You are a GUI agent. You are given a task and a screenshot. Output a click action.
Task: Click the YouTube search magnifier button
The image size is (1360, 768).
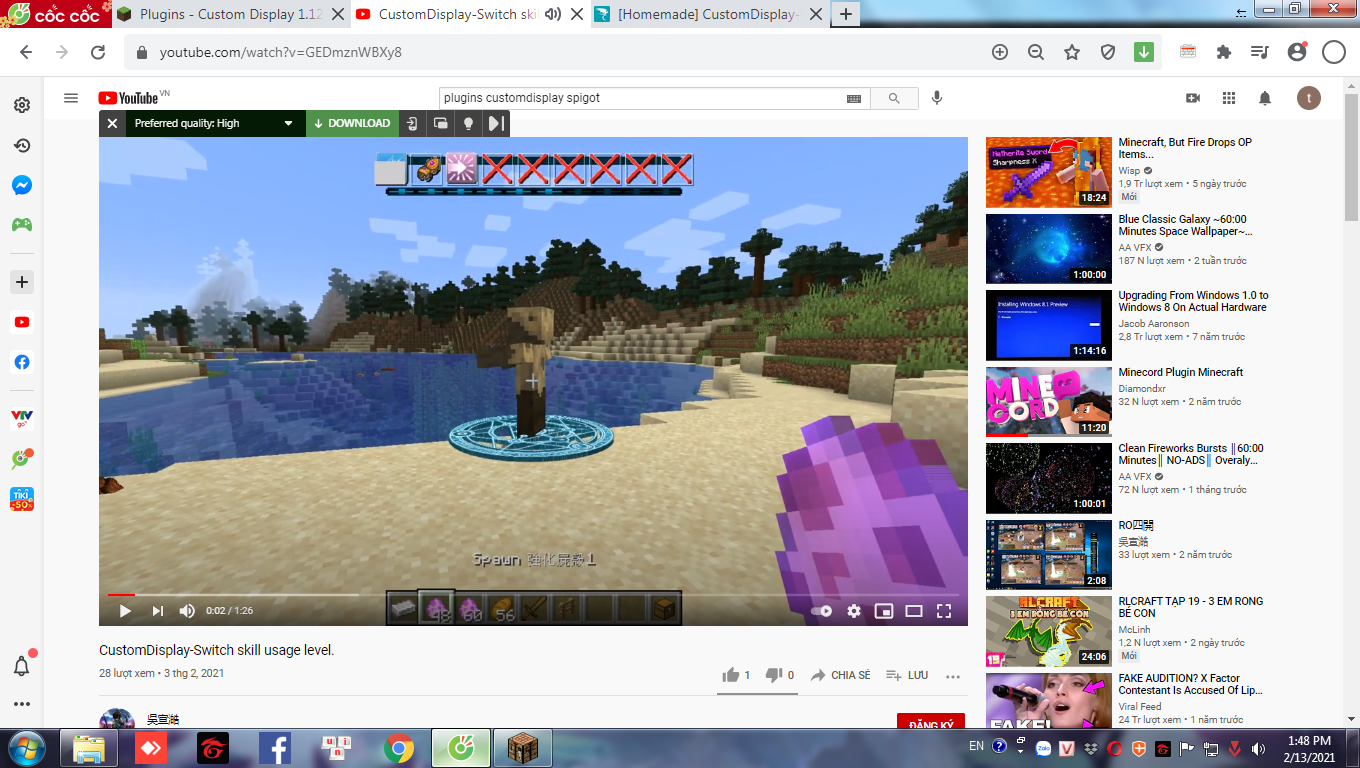[894, 98]
